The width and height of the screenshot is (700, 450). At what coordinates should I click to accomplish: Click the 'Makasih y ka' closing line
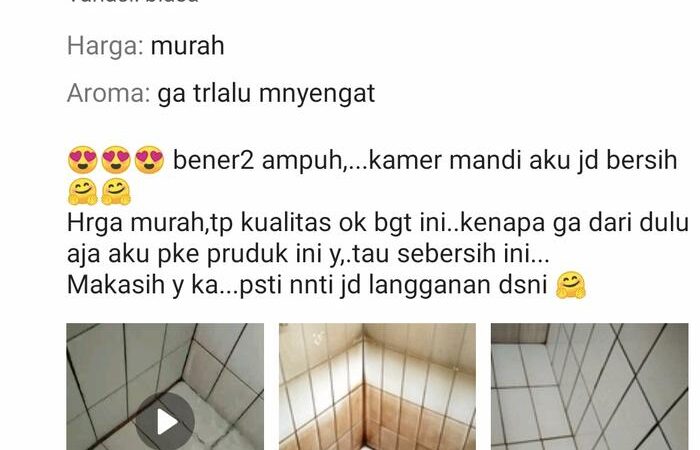(x=307, y=285)
